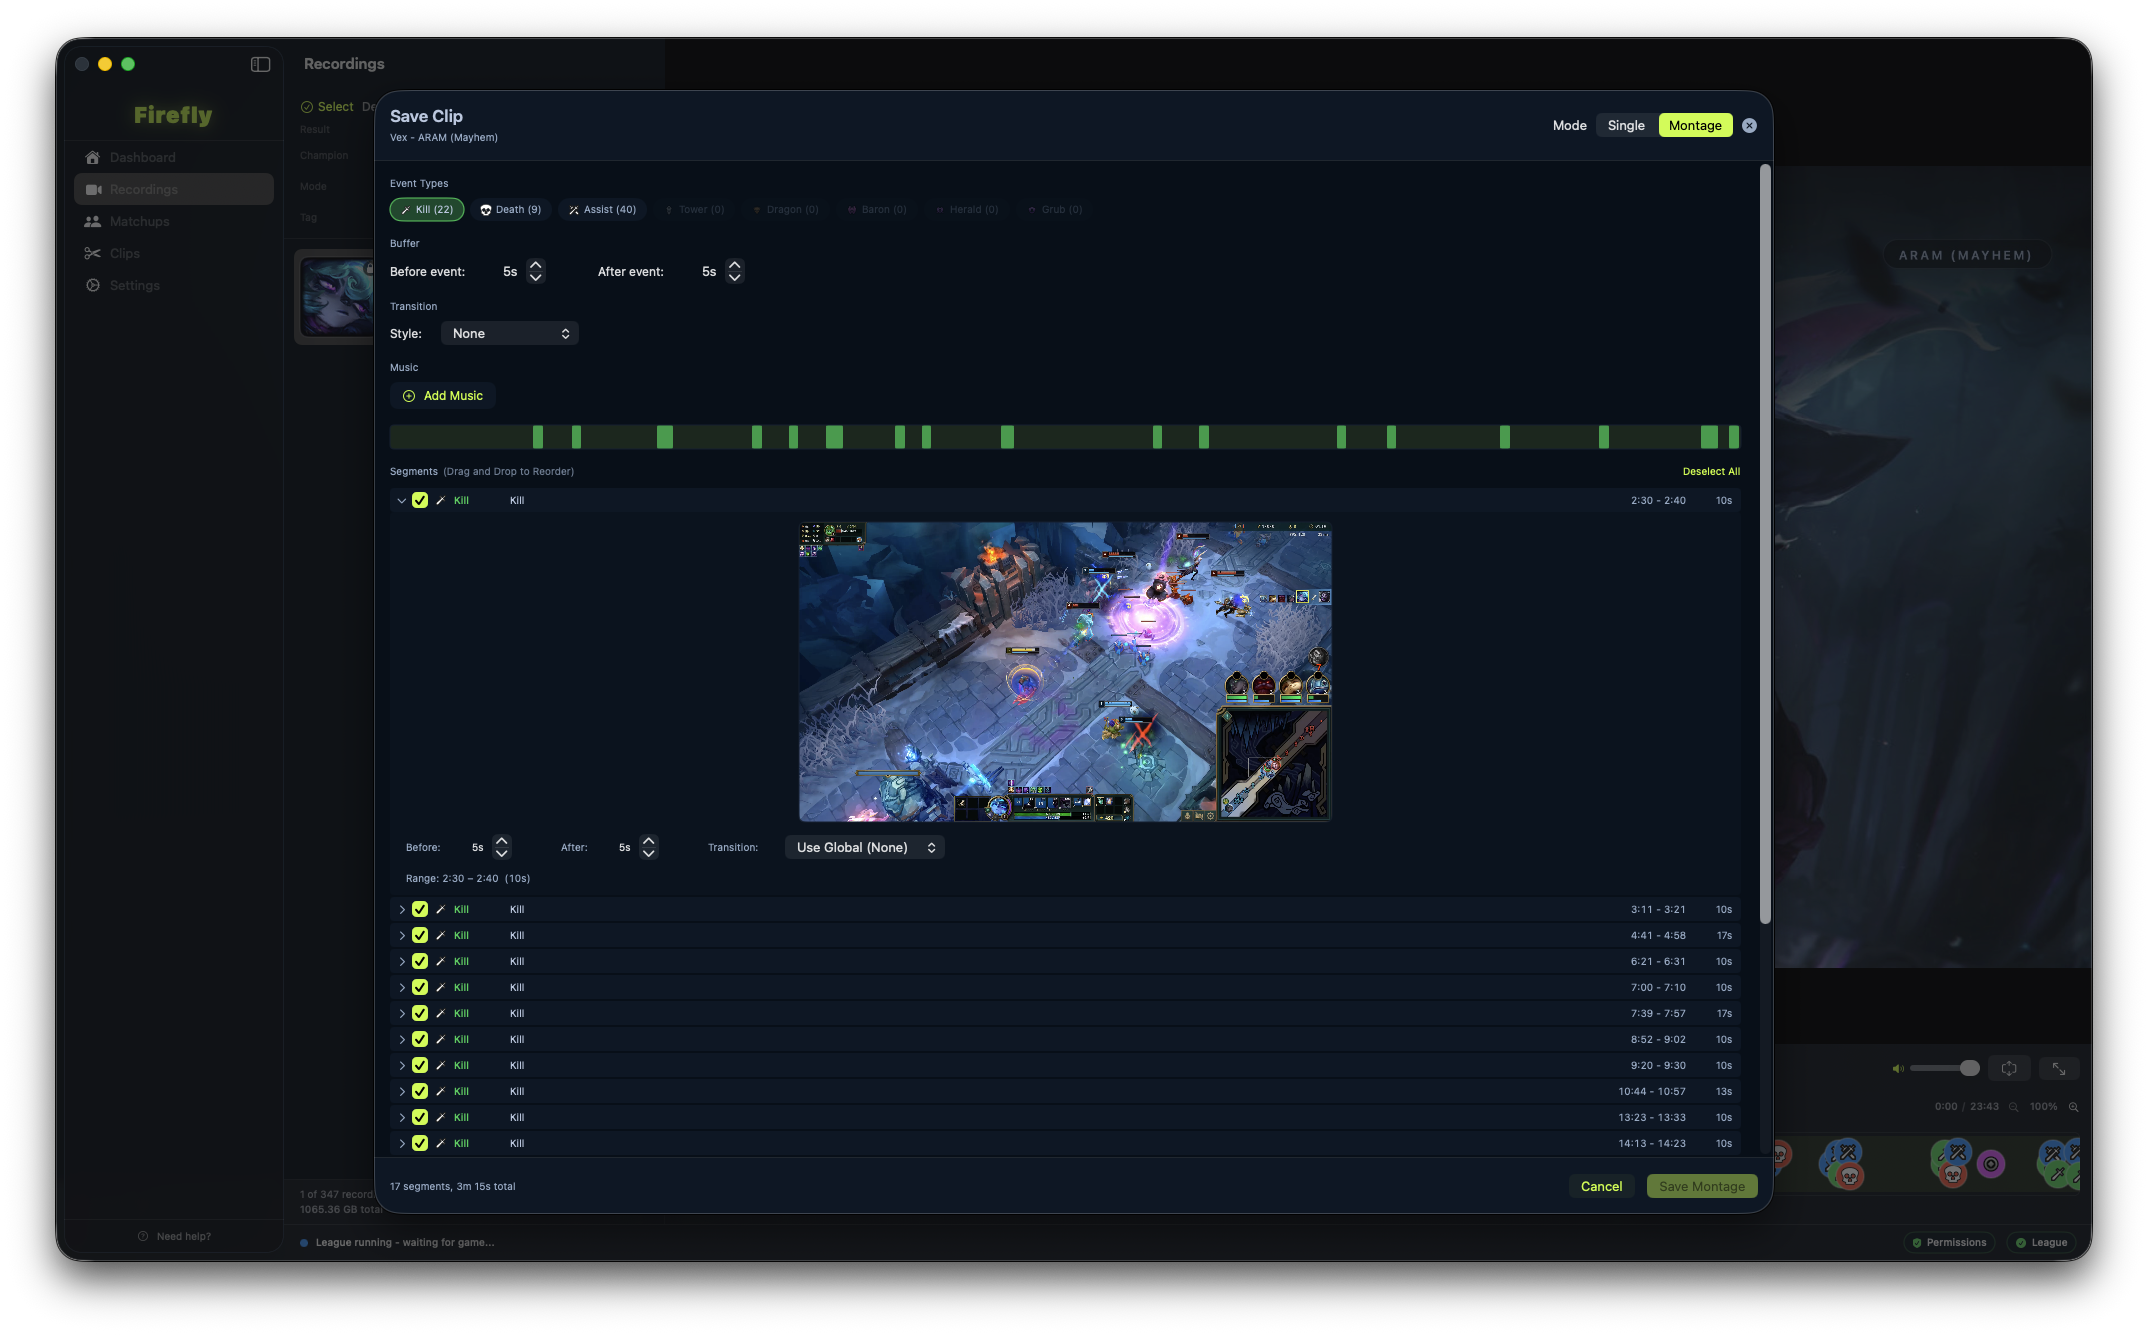
Task: Open Settings in the sidebar
Action: pyautogui.click(x=173, y=285)
